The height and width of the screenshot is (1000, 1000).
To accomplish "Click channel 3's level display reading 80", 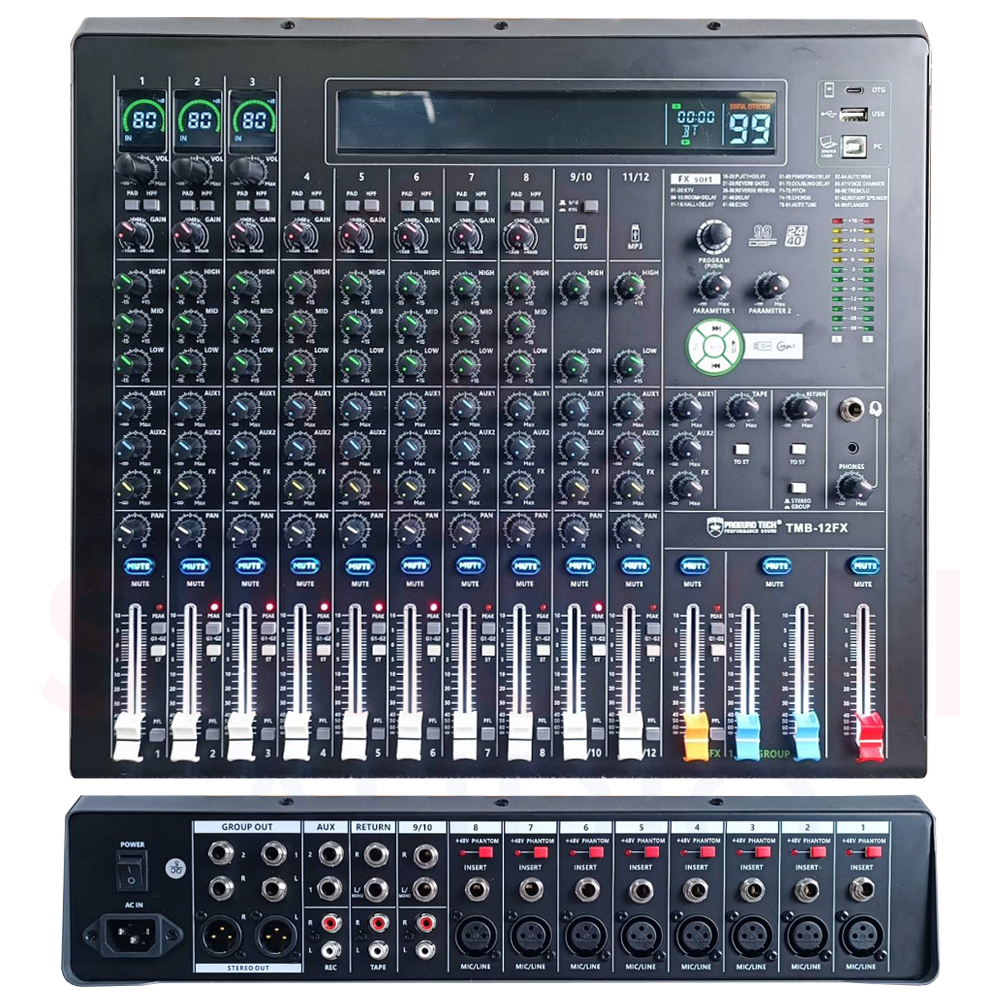I will pyautogui.click(x=253, y=121).
